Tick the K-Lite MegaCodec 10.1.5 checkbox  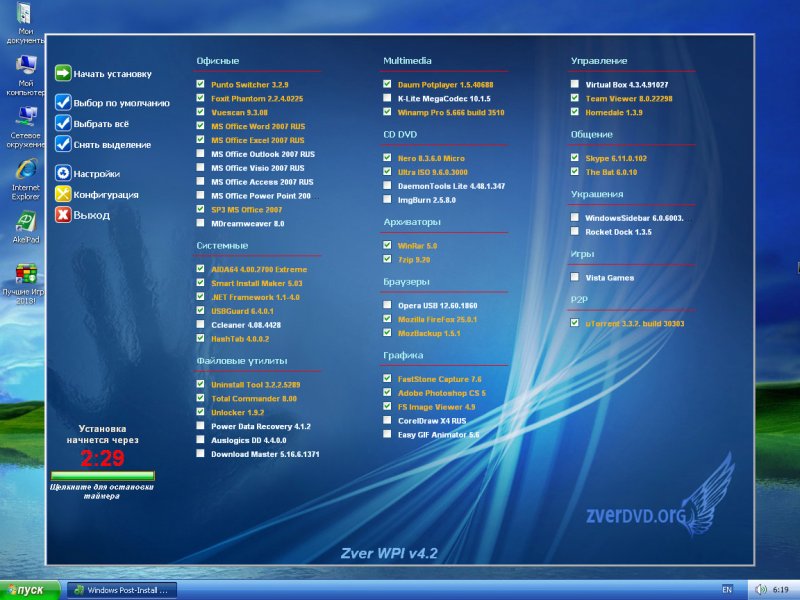pos(387,98)
